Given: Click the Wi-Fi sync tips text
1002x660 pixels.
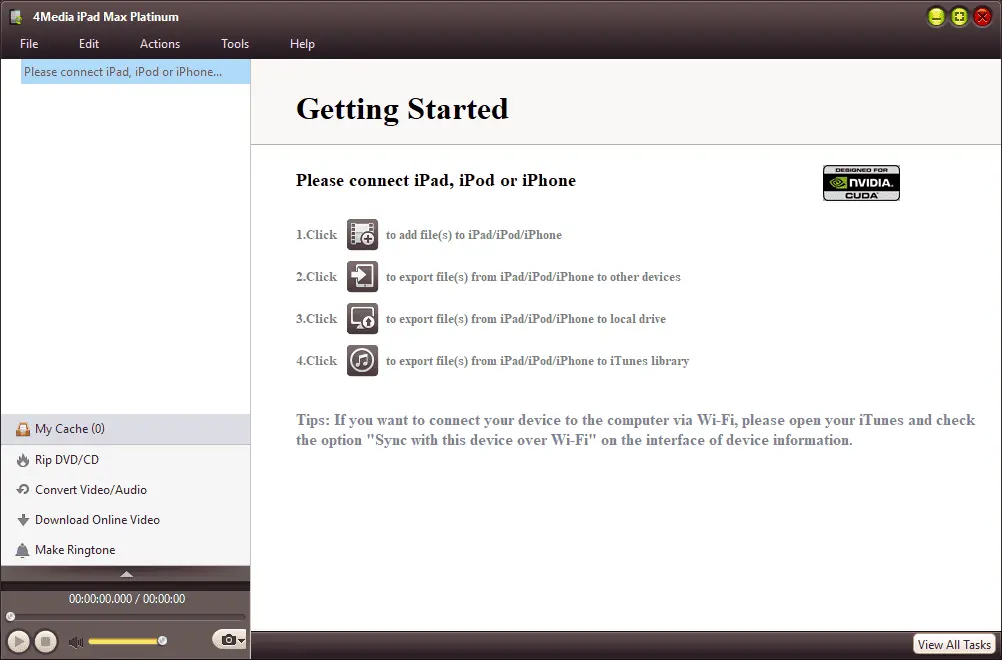Looking at the screenshot, I should click(x=635, y=430).
